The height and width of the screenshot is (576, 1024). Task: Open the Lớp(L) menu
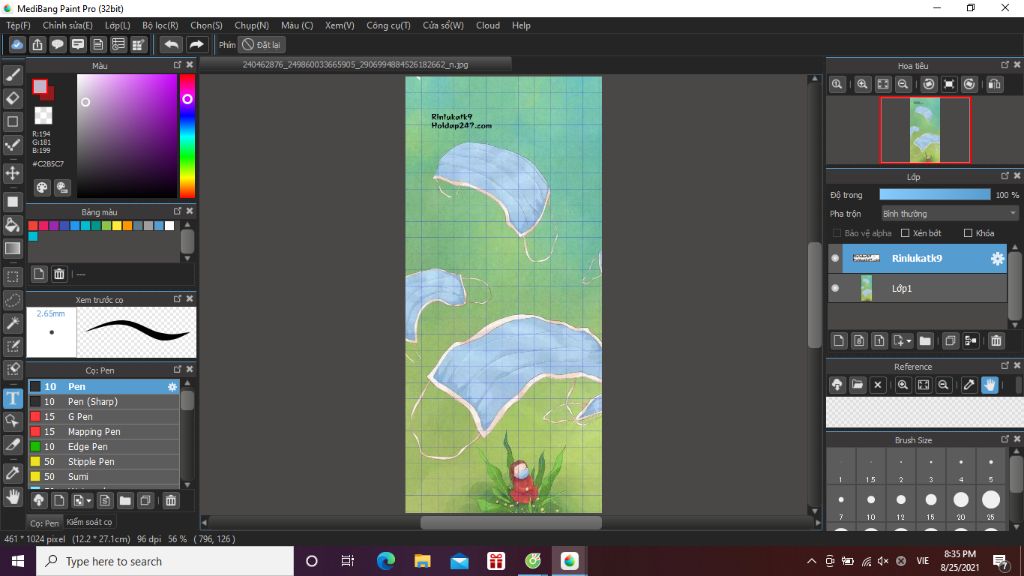(x=118, y=25)
